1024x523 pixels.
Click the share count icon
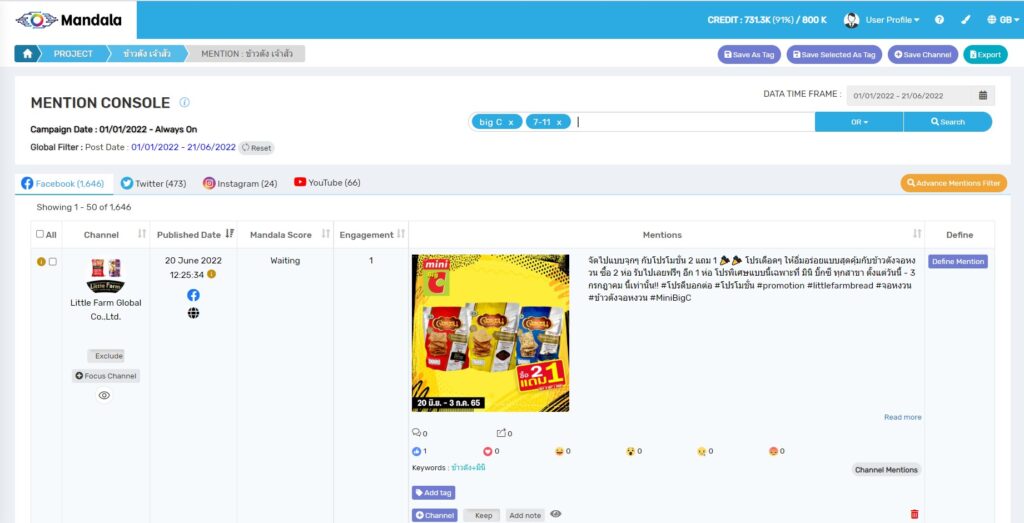click(x=501, y=433)
